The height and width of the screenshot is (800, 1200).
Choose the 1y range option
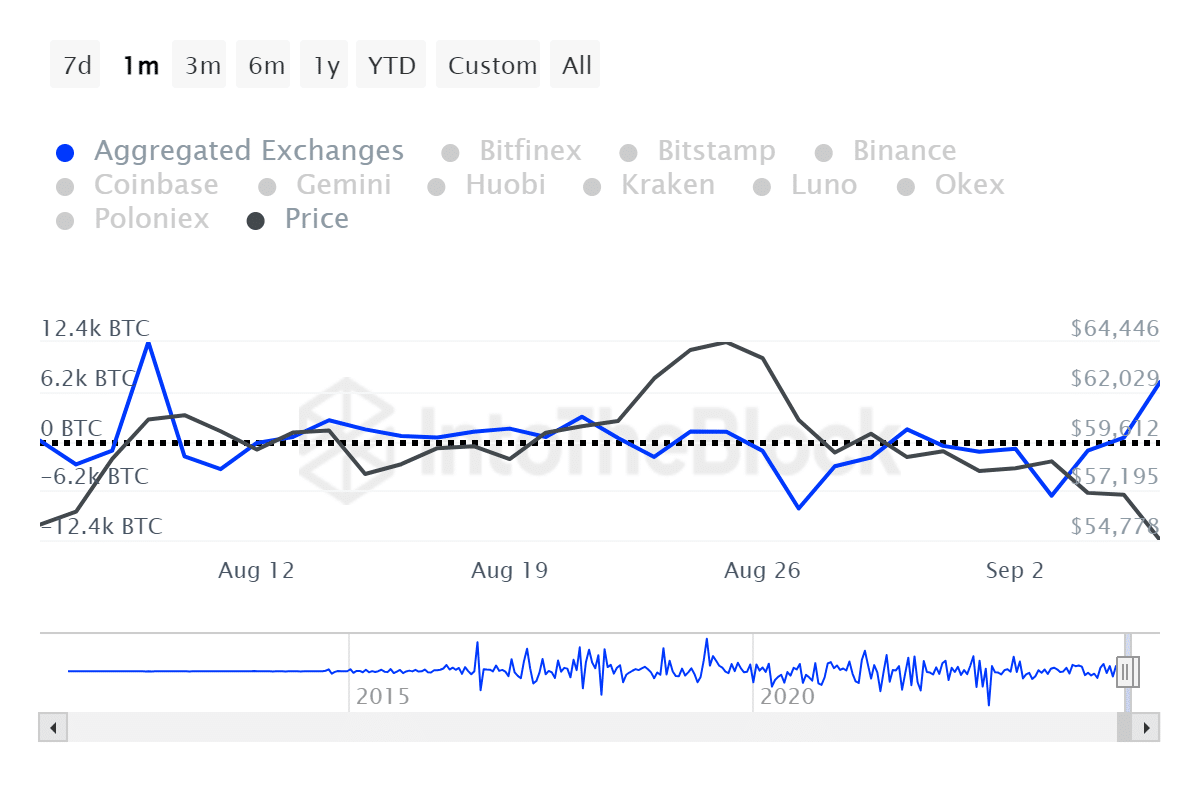(326, 66)
